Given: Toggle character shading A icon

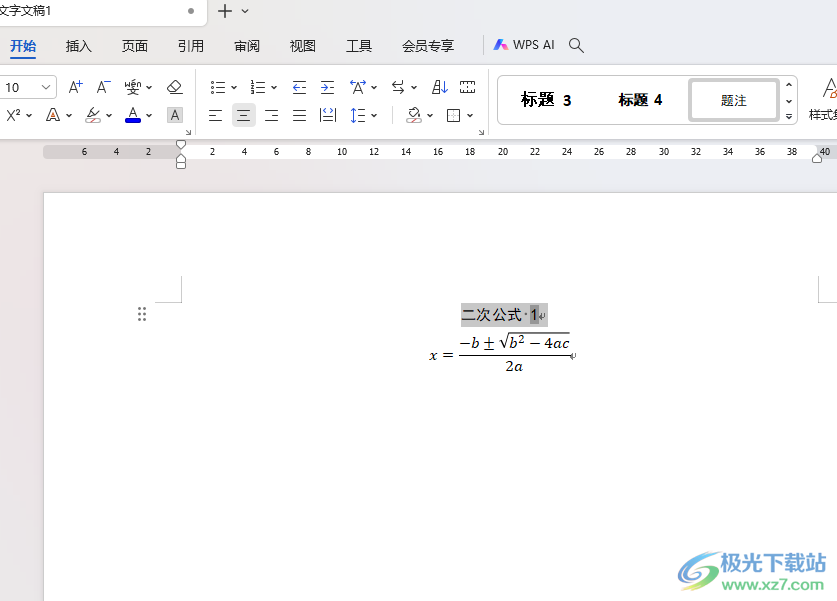Looking at the screenshot, I should 175,115.
